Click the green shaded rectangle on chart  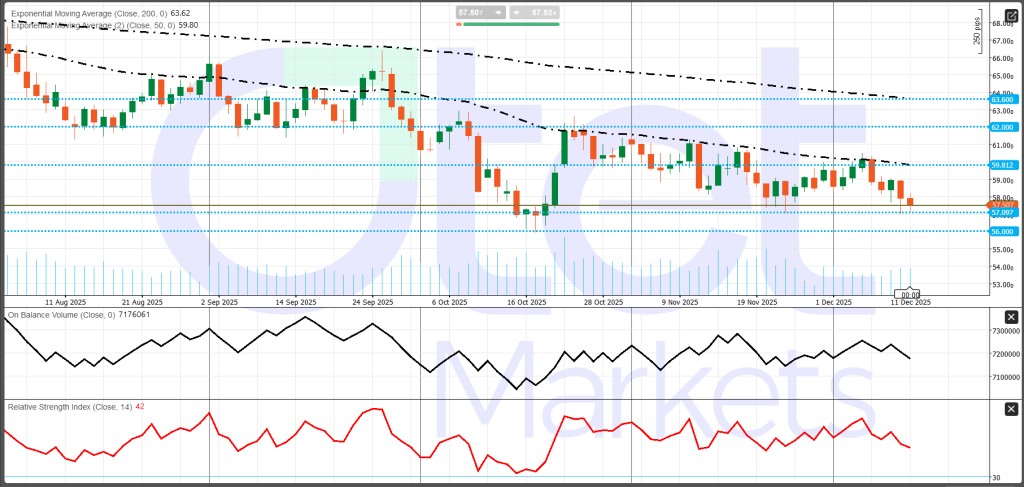[350, 110]
